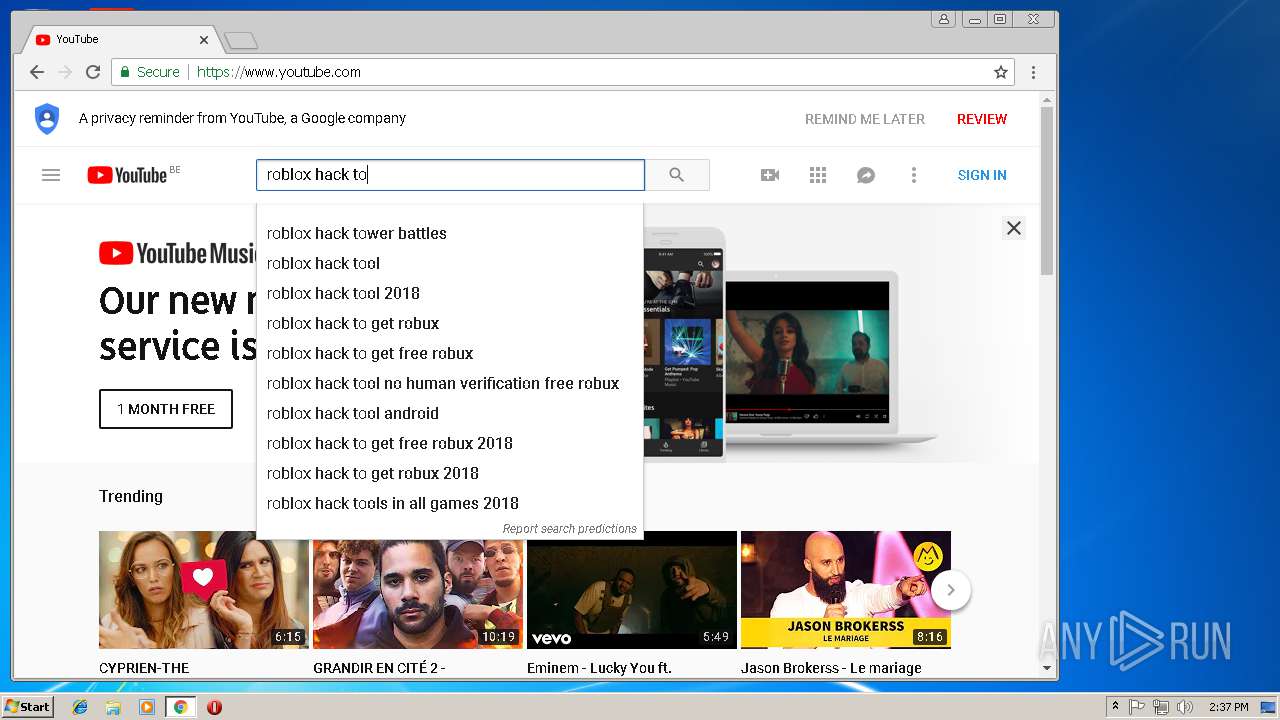
Task: Open the Eminem Lucky You thumbnail
Action: [632, 590]
